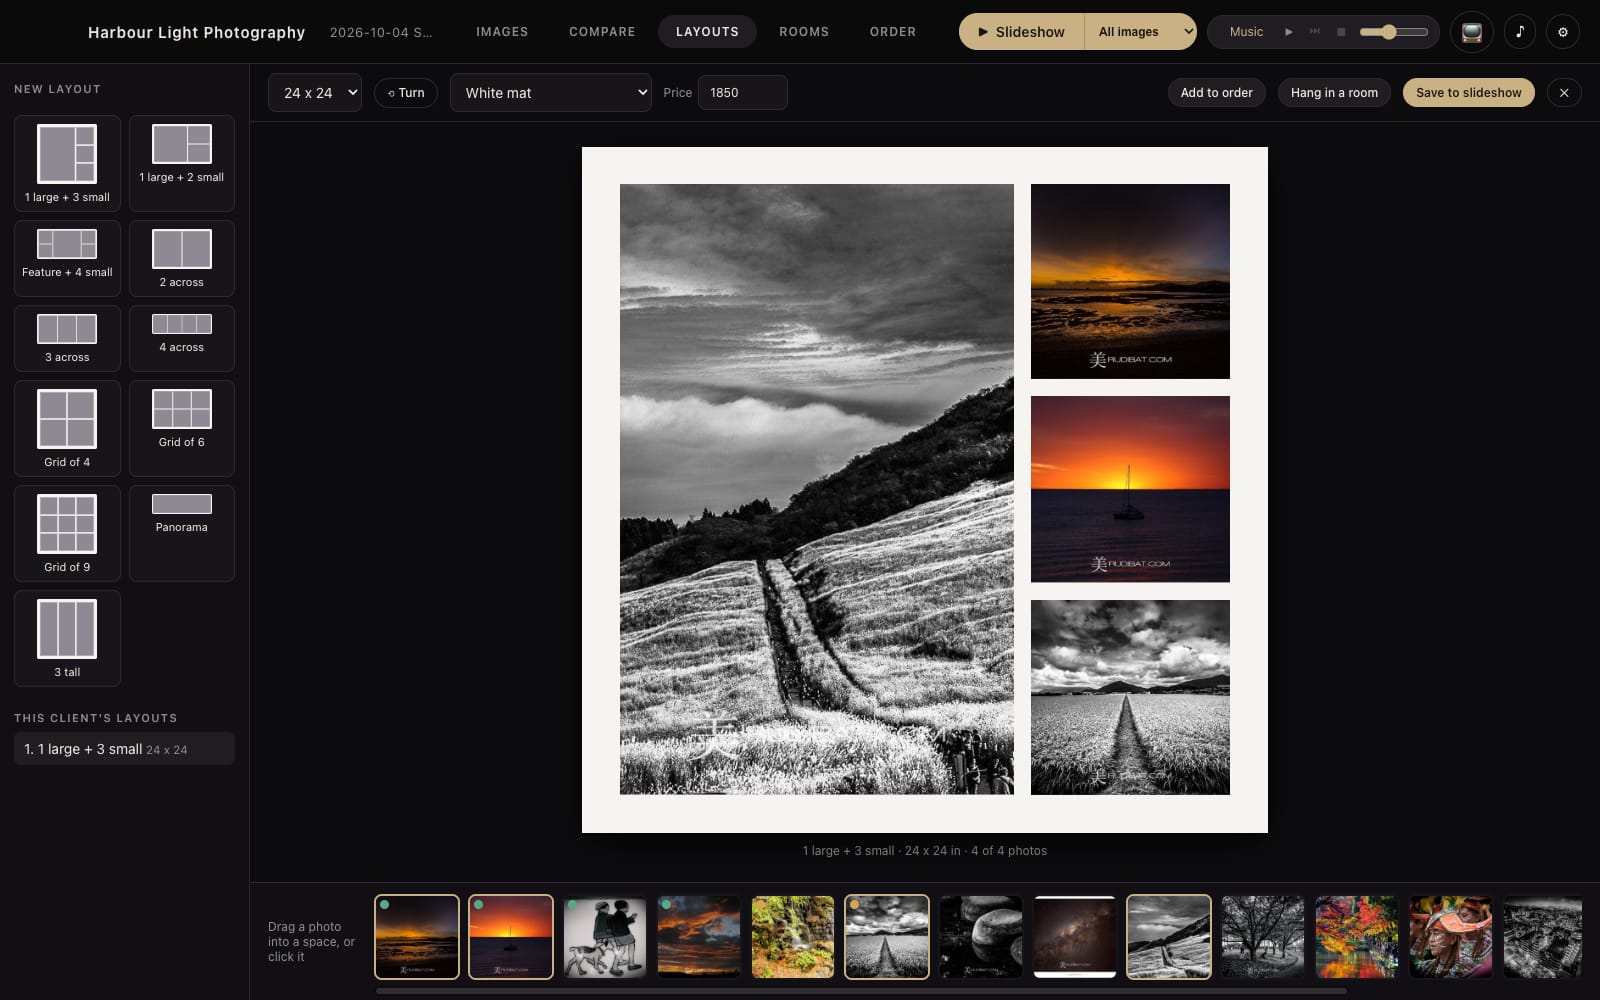Open settings with the gear icon
Screen dimensions: 1600x1000
click(1563, 32)
